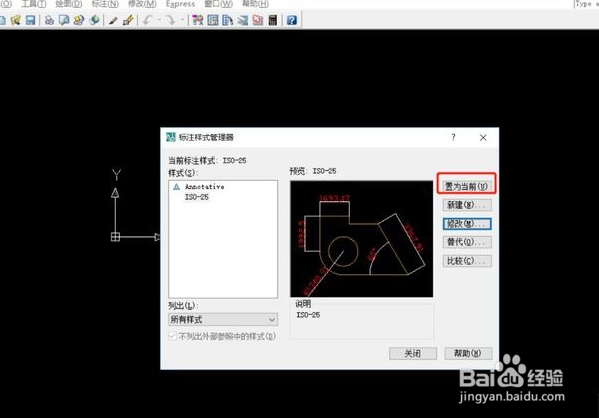Viewport: 599px width, 418px height.
Task: Click the Save floppy disk icon
Action: click(x=31, y=20)
